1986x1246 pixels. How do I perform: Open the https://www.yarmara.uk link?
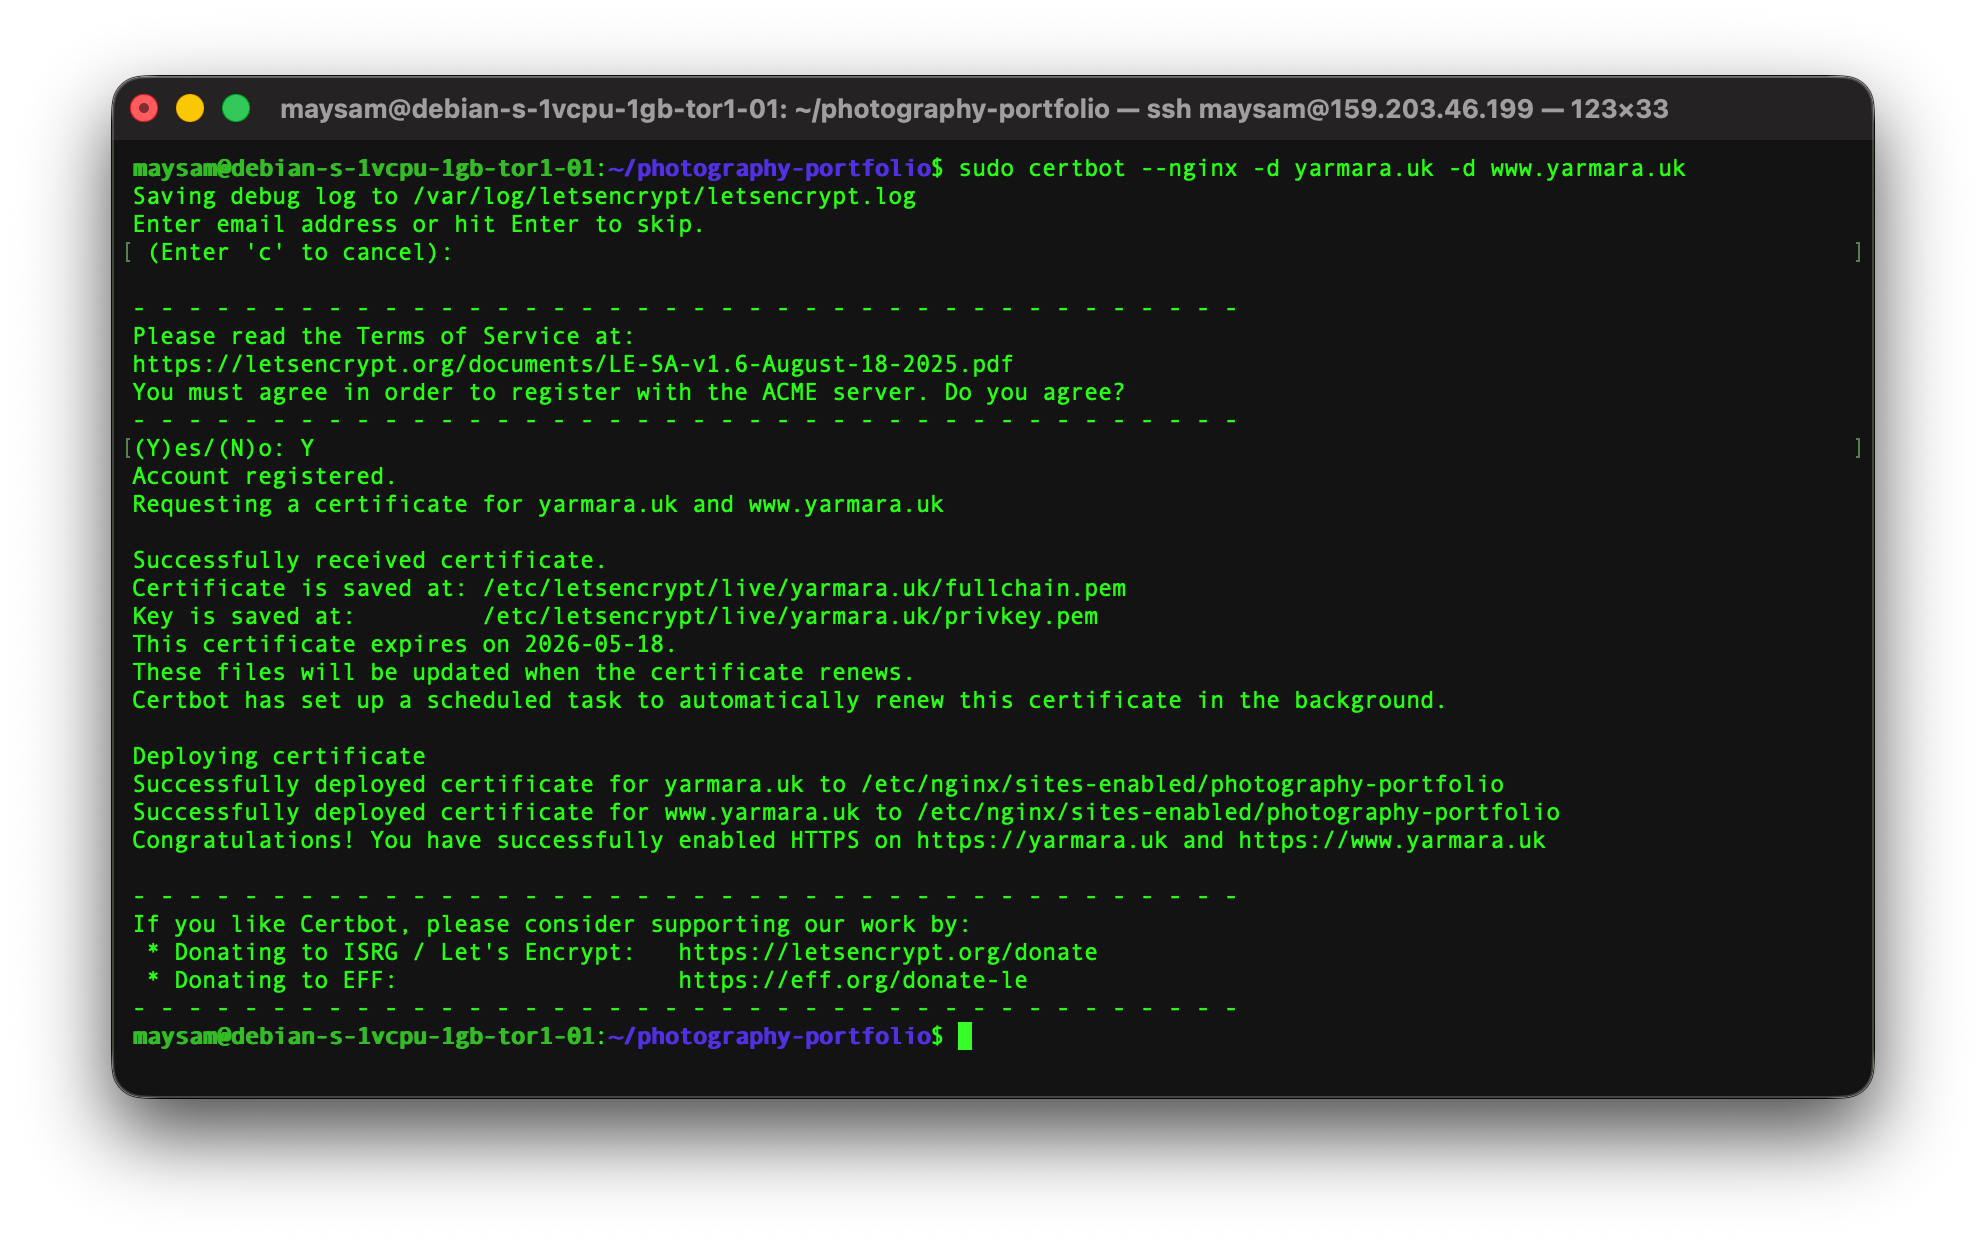coord(1392,840)
